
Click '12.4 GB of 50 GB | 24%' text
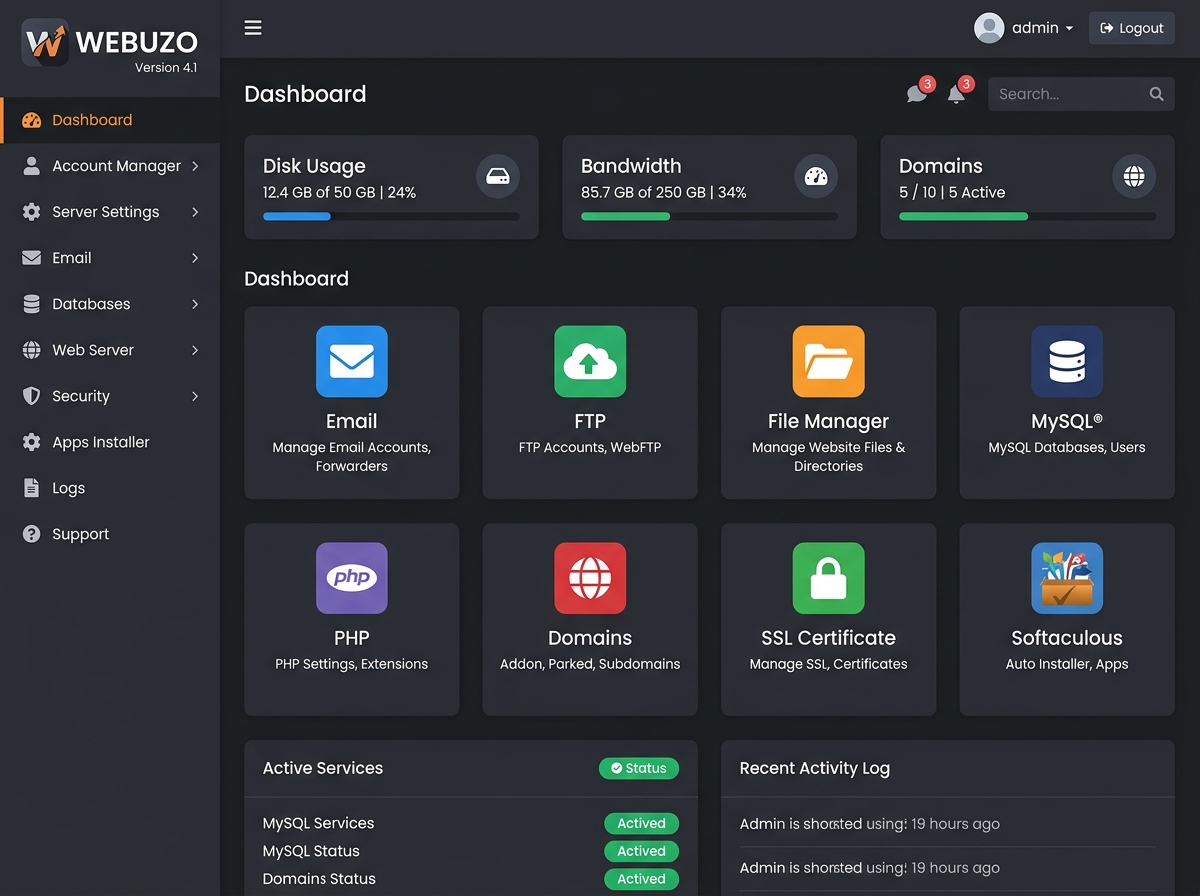[339, 192]
